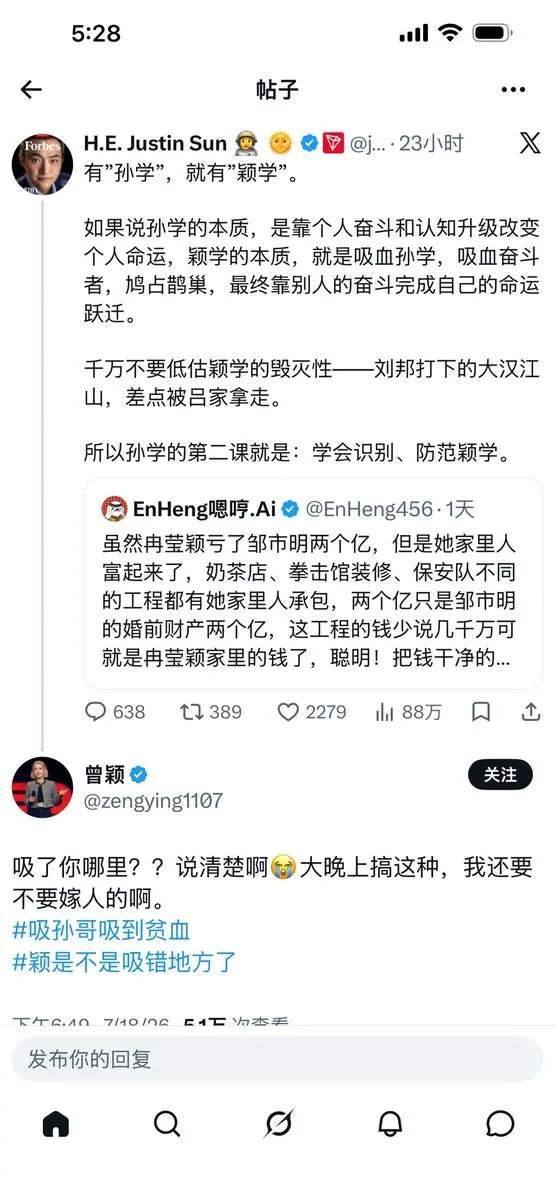The height and width of the screenshot is (1200, 555).
Task: Tap the share icon on the post
Action: 531,712
